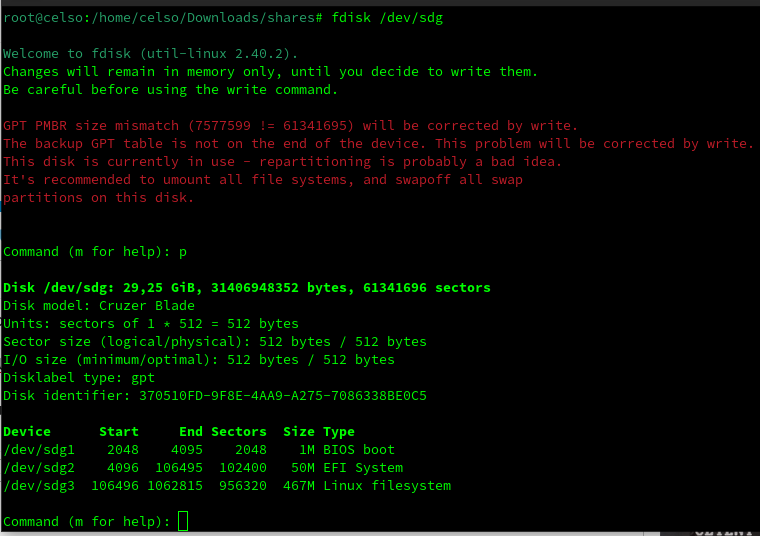The height and width of the screenshot is (536, 760).
Task: Click the terminal cursor block at the prompt
Action: pos(183,521)
